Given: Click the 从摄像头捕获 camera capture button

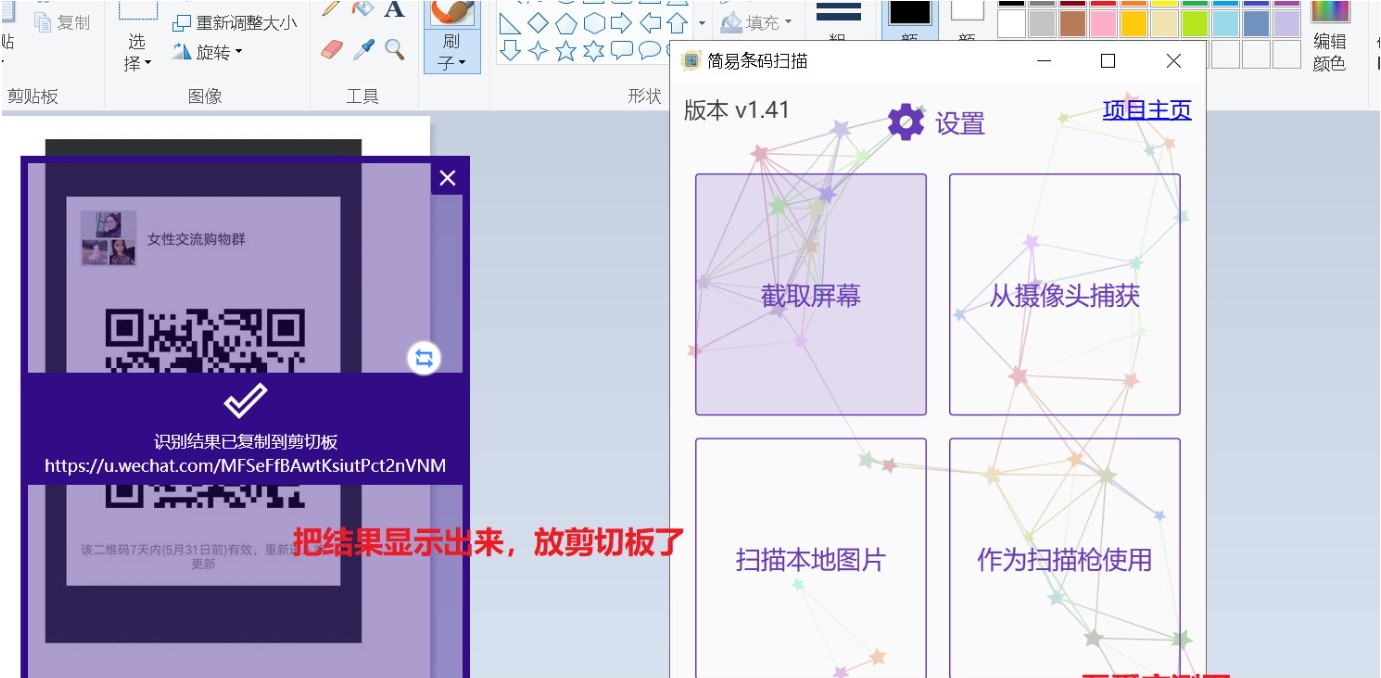Looking at the screenshot, I should (x=1065, y=295).
